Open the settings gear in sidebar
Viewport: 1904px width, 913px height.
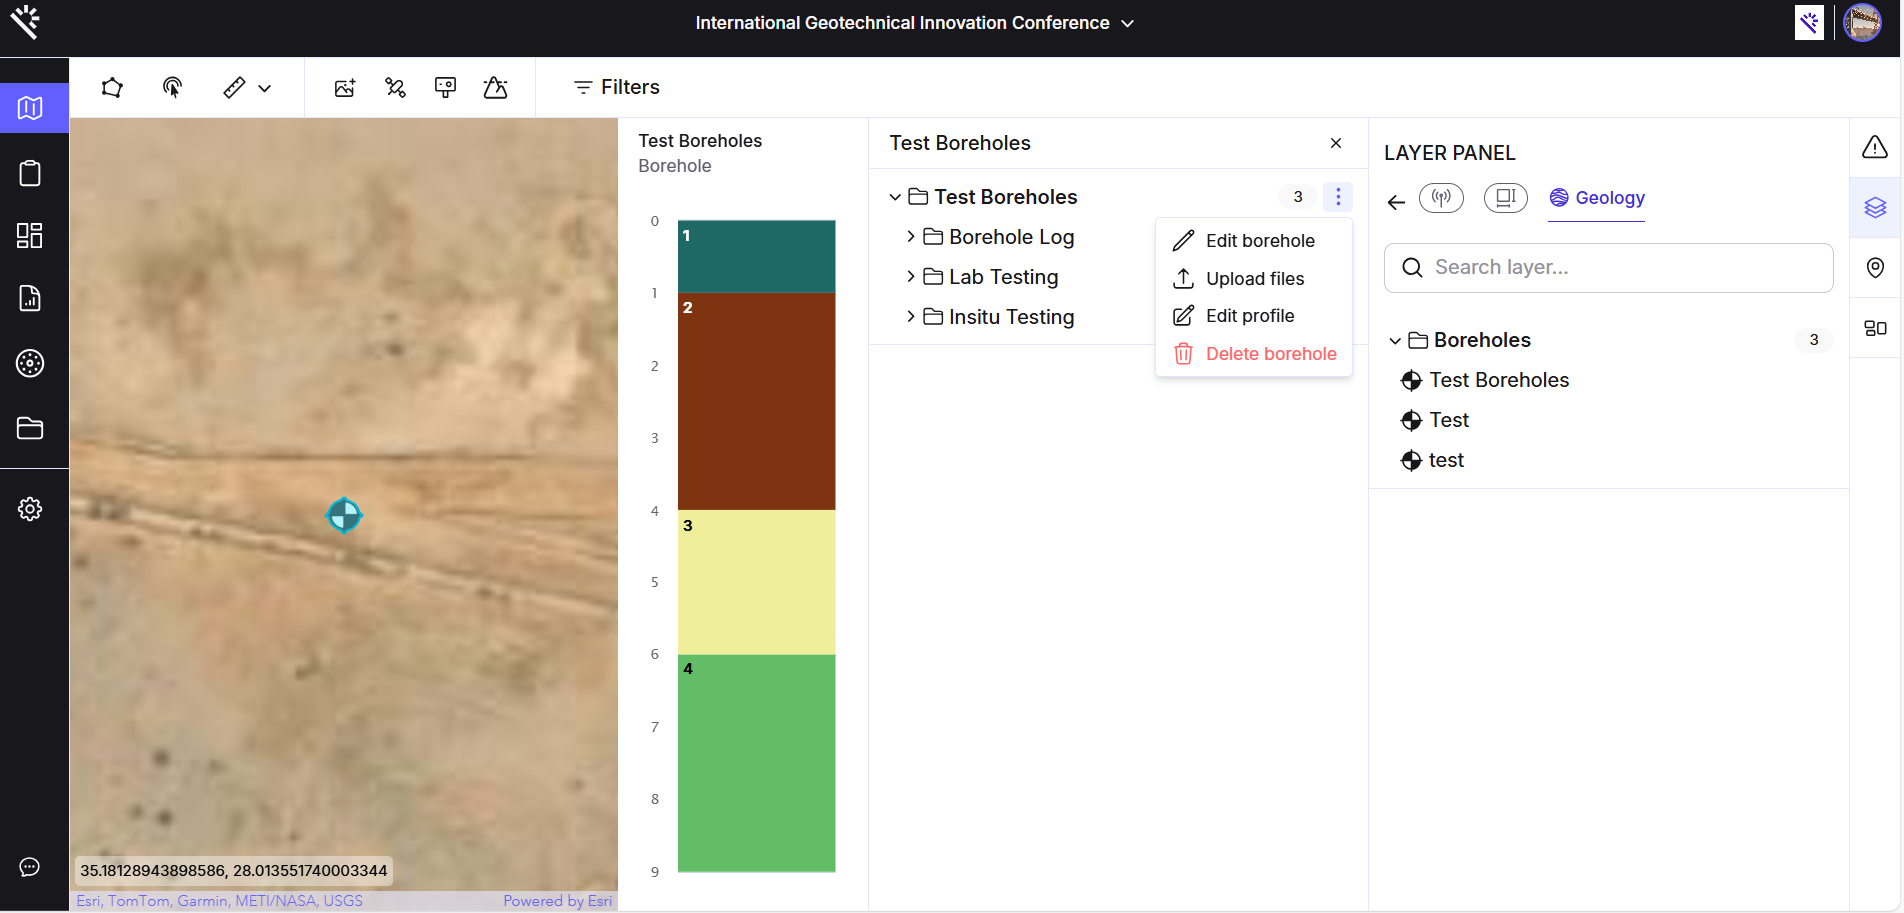click(30, 509)
